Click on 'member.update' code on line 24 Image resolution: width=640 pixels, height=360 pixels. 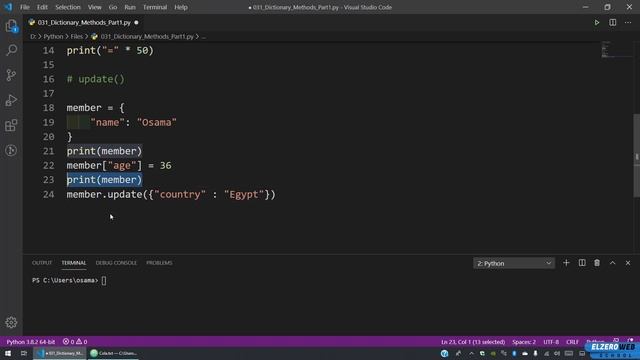[104, 194]
